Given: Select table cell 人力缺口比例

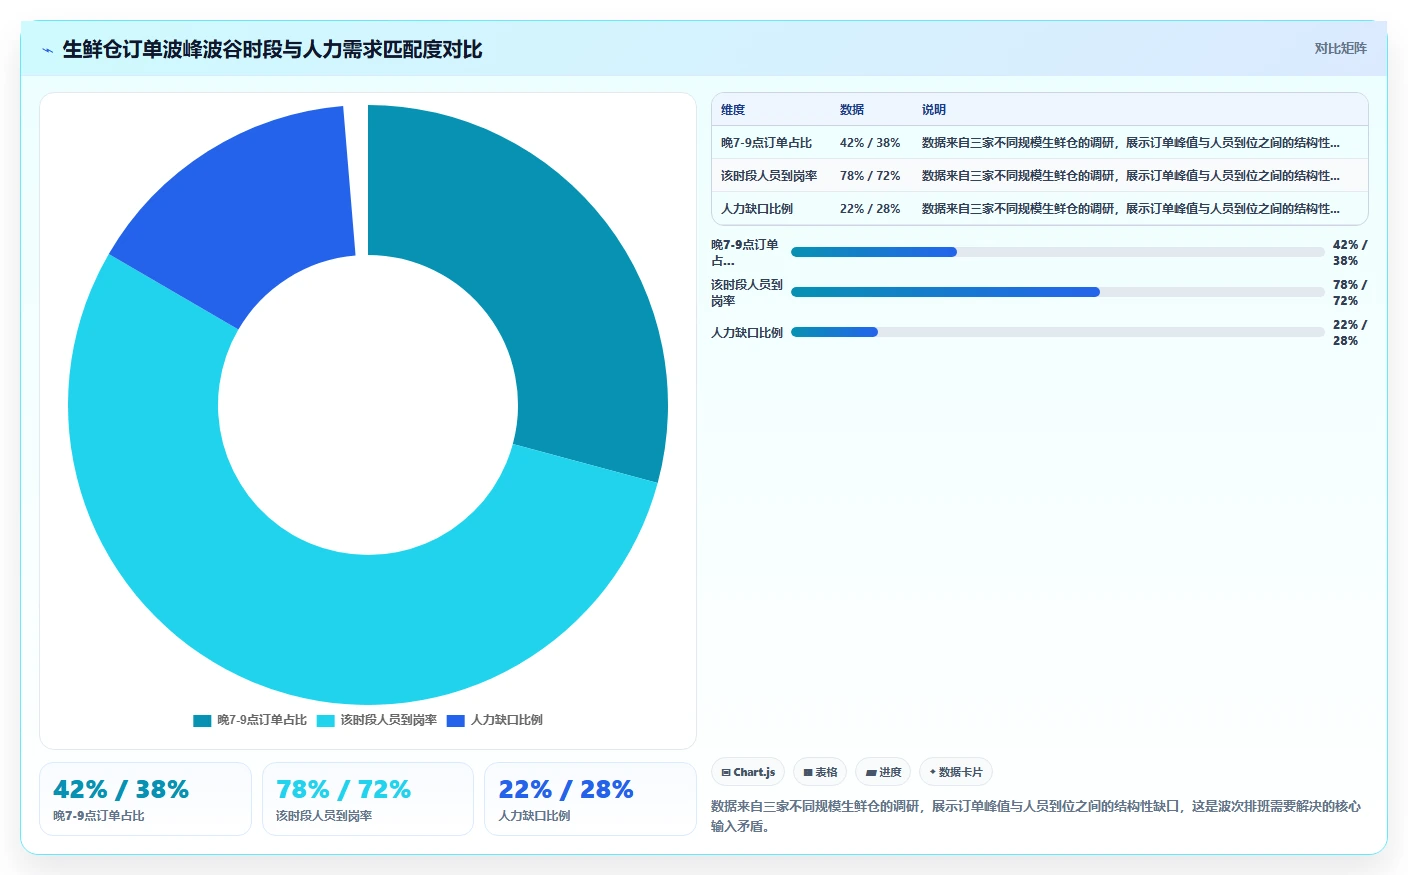Looking at the screenshot, I should [757, 209].
